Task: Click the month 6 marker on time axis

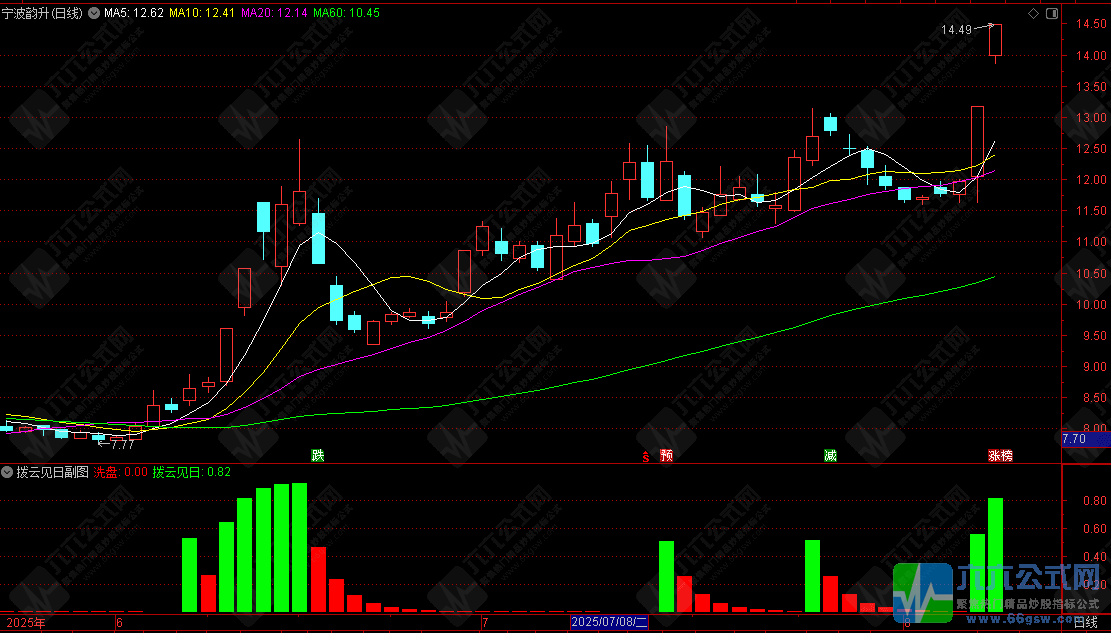Action: pos(118,624)
